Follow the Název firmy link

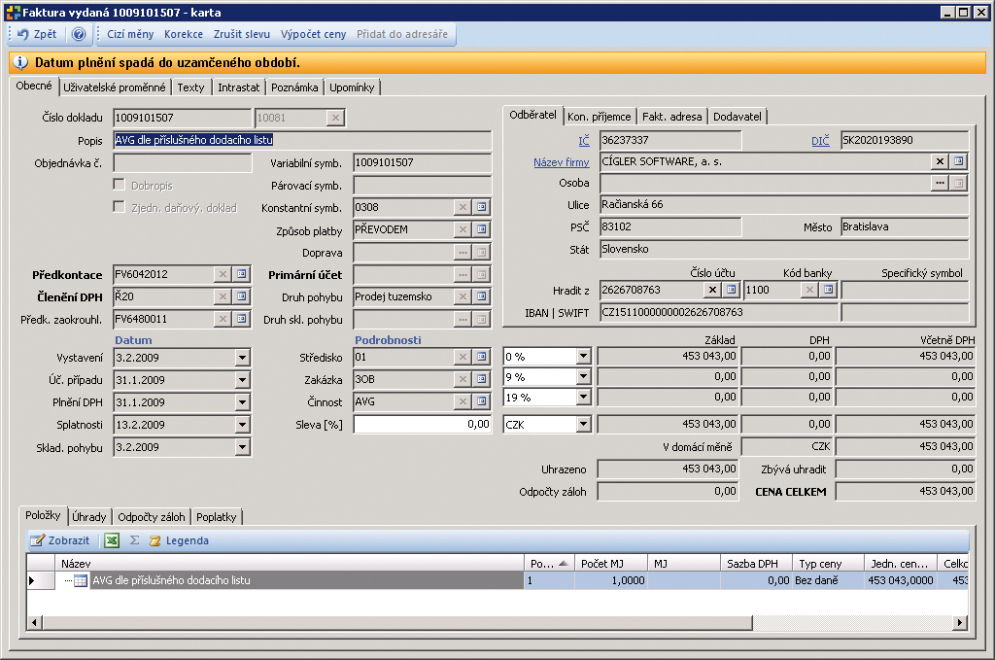coord(561,162)
